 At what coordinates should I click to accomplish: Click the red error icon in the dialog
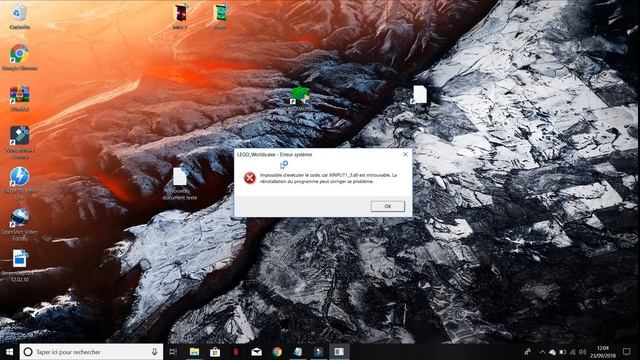coord(250,178)
